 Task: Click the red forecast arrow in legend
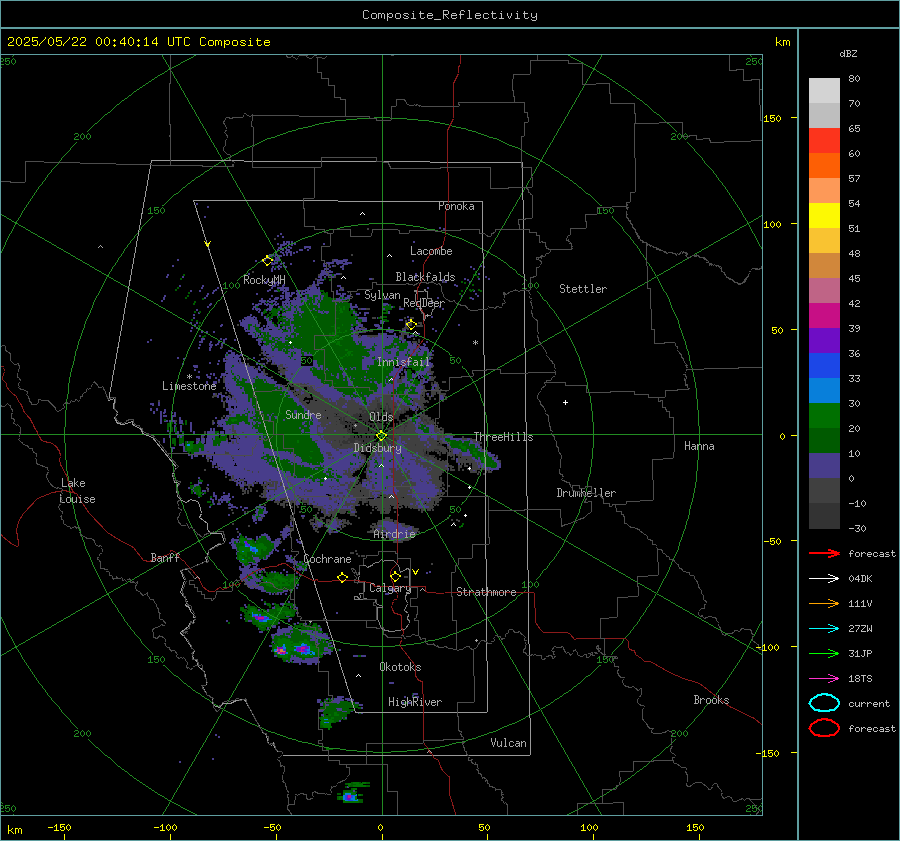[824, 553]
